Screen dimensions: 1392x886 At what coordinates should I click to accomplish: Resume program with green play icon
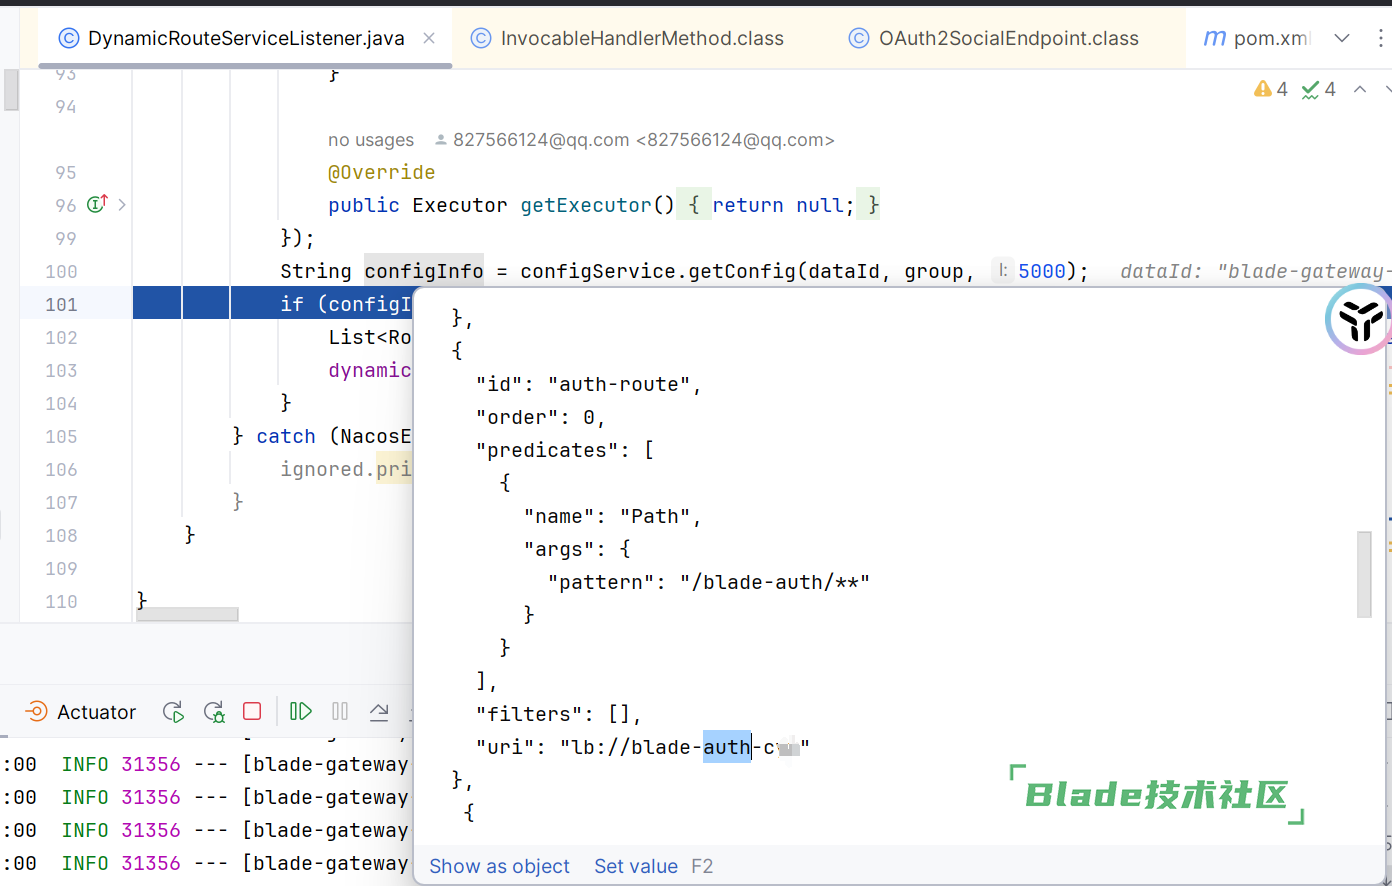click(x=300, y=711)
